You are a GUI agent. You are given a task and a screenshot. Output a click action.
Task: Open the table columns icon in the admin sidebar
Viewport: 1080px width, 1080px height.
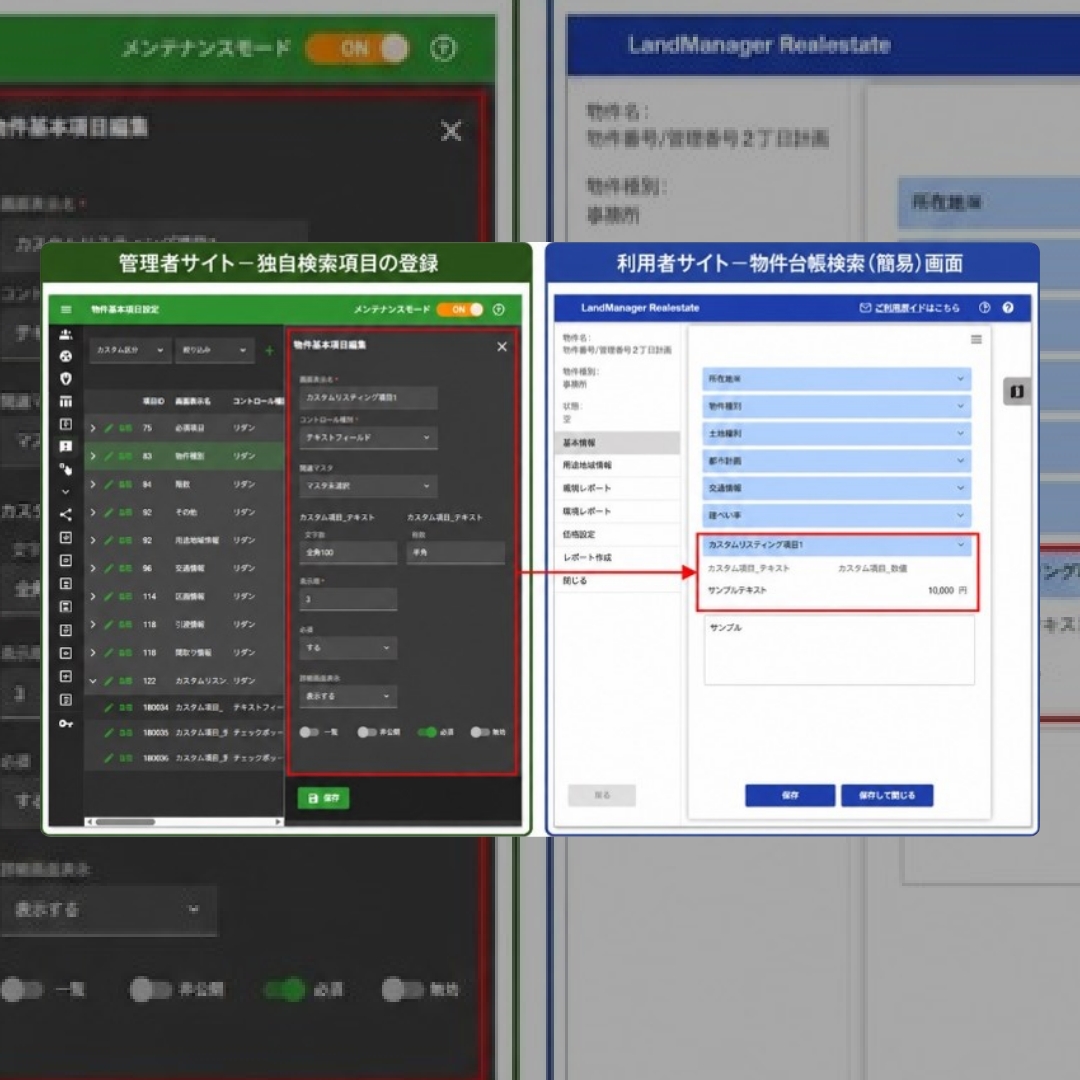(x=65, y=401)
